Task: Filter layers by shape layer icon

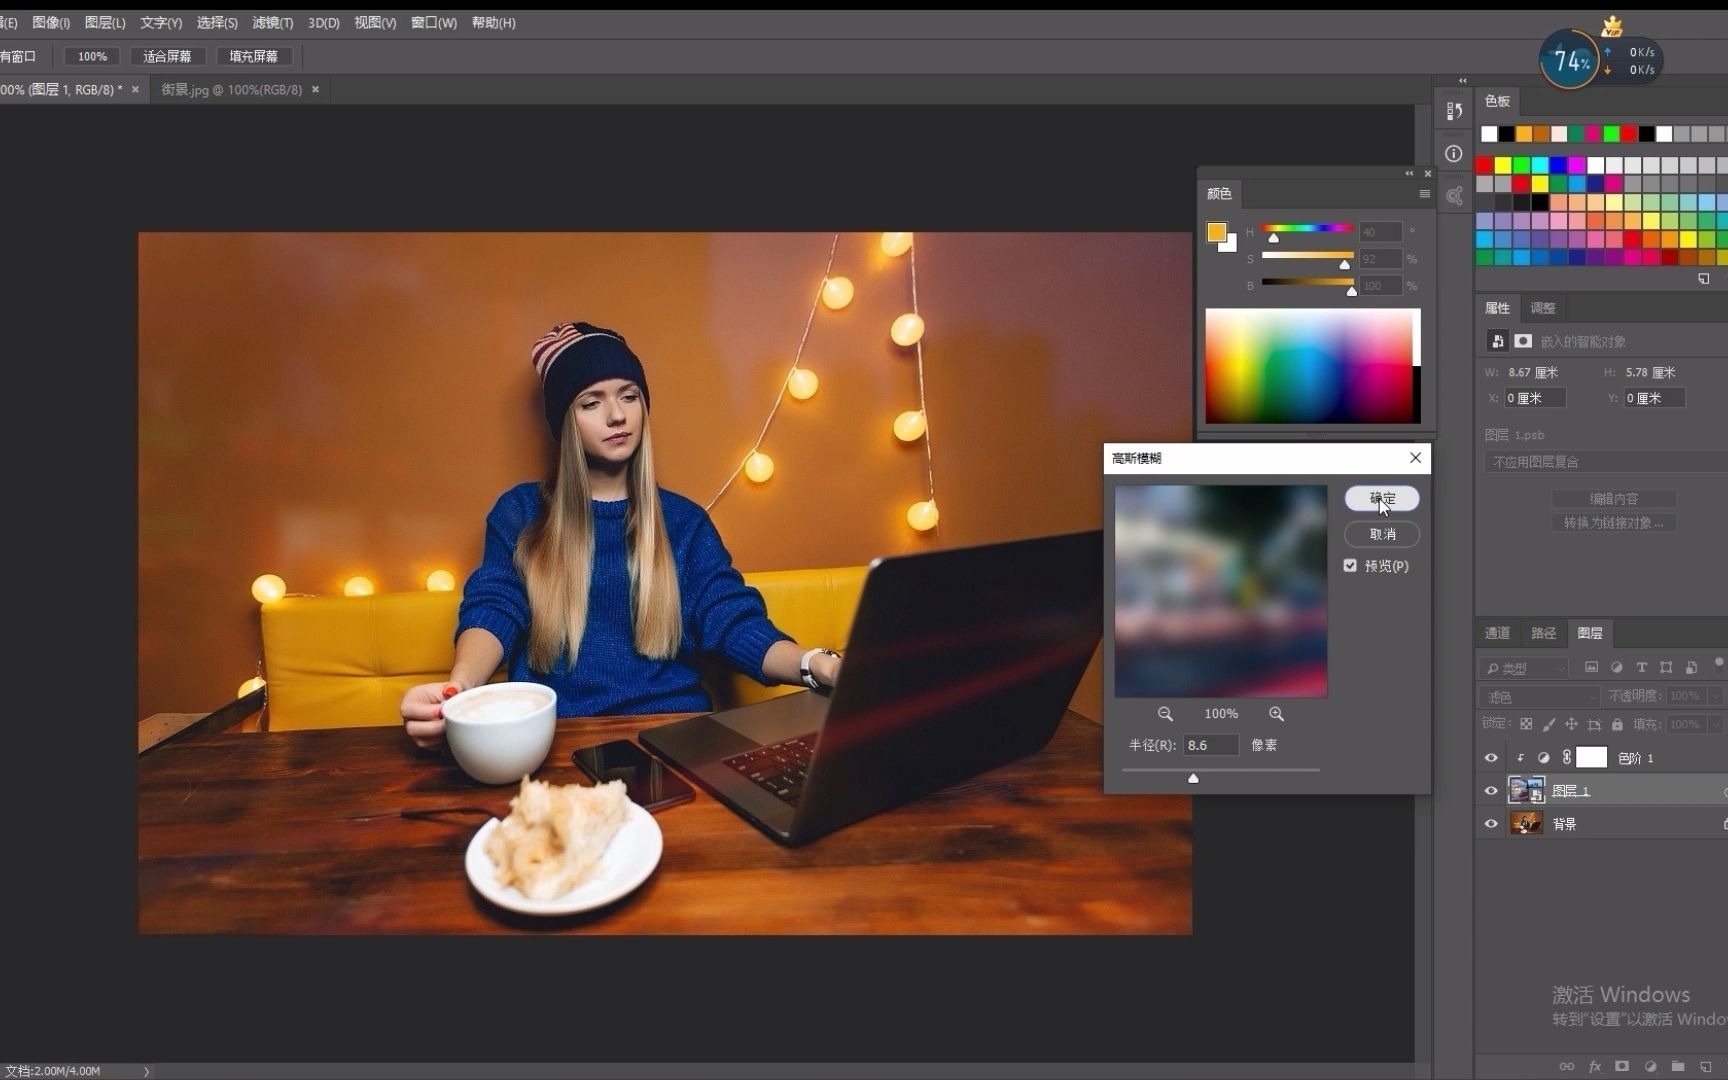Action: [x=1666, y=667]
